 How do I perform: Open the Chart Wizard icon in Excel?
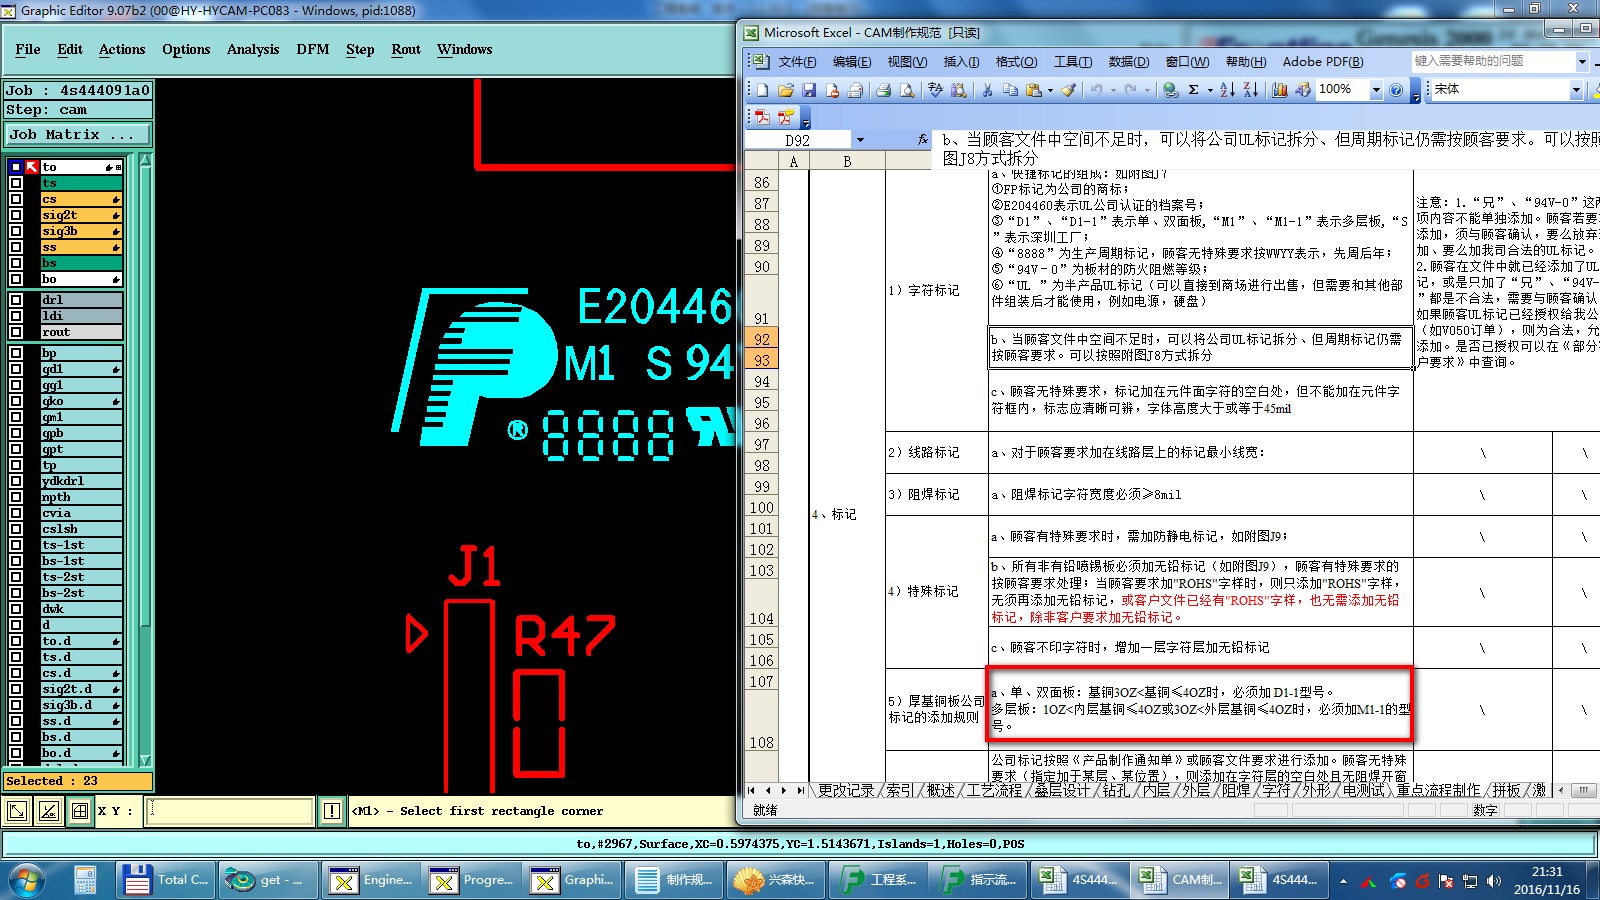[1280, 90]
